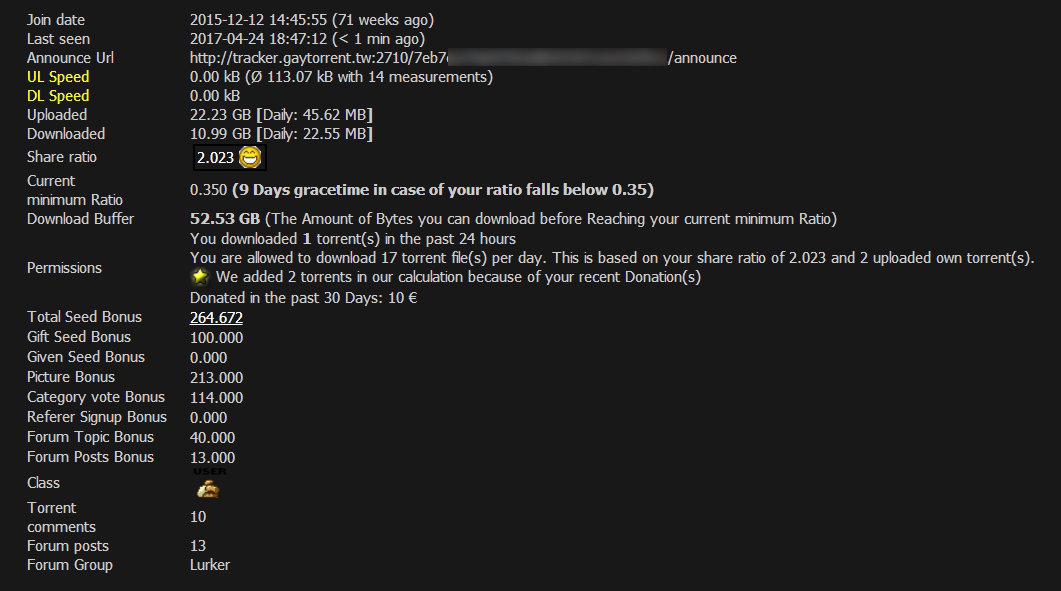
Task: Click the User class badge icon
Action: pyautogui.click(x=208, y=487)
